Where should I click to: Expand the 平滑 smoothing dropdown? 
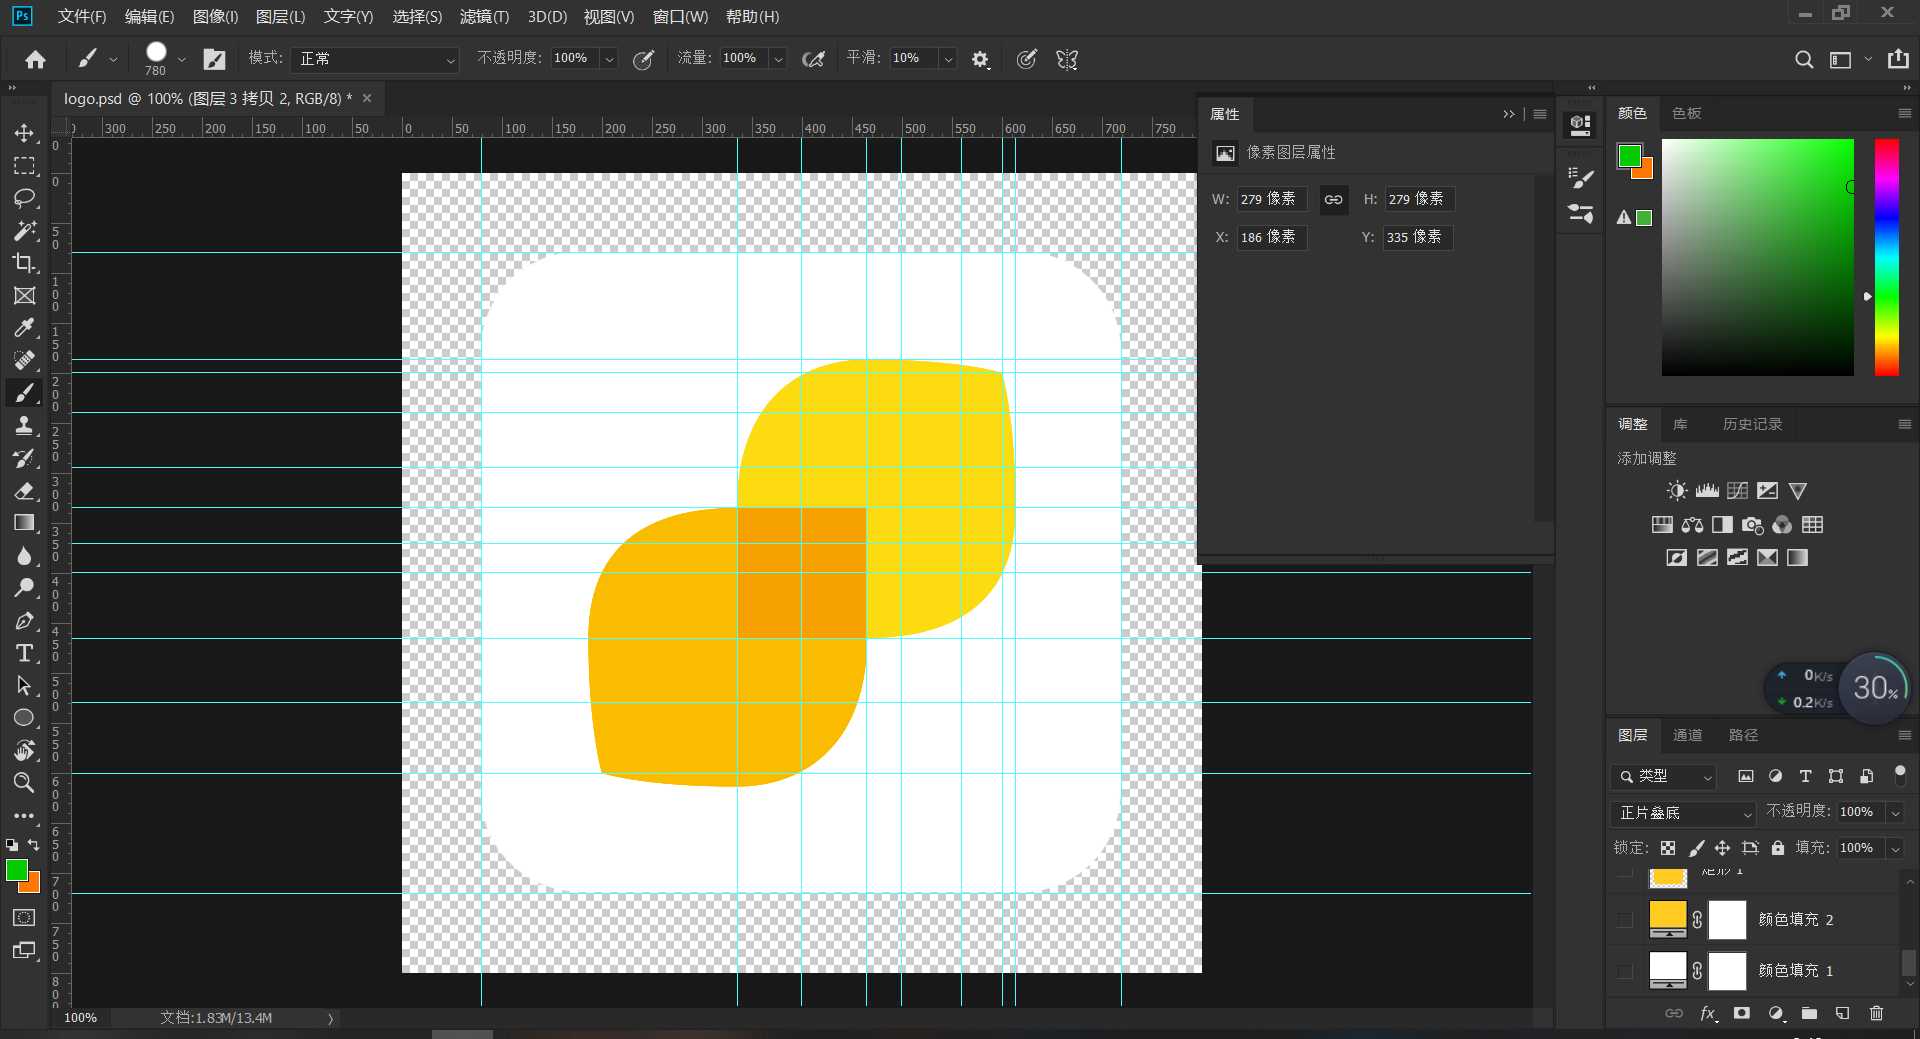948,60
